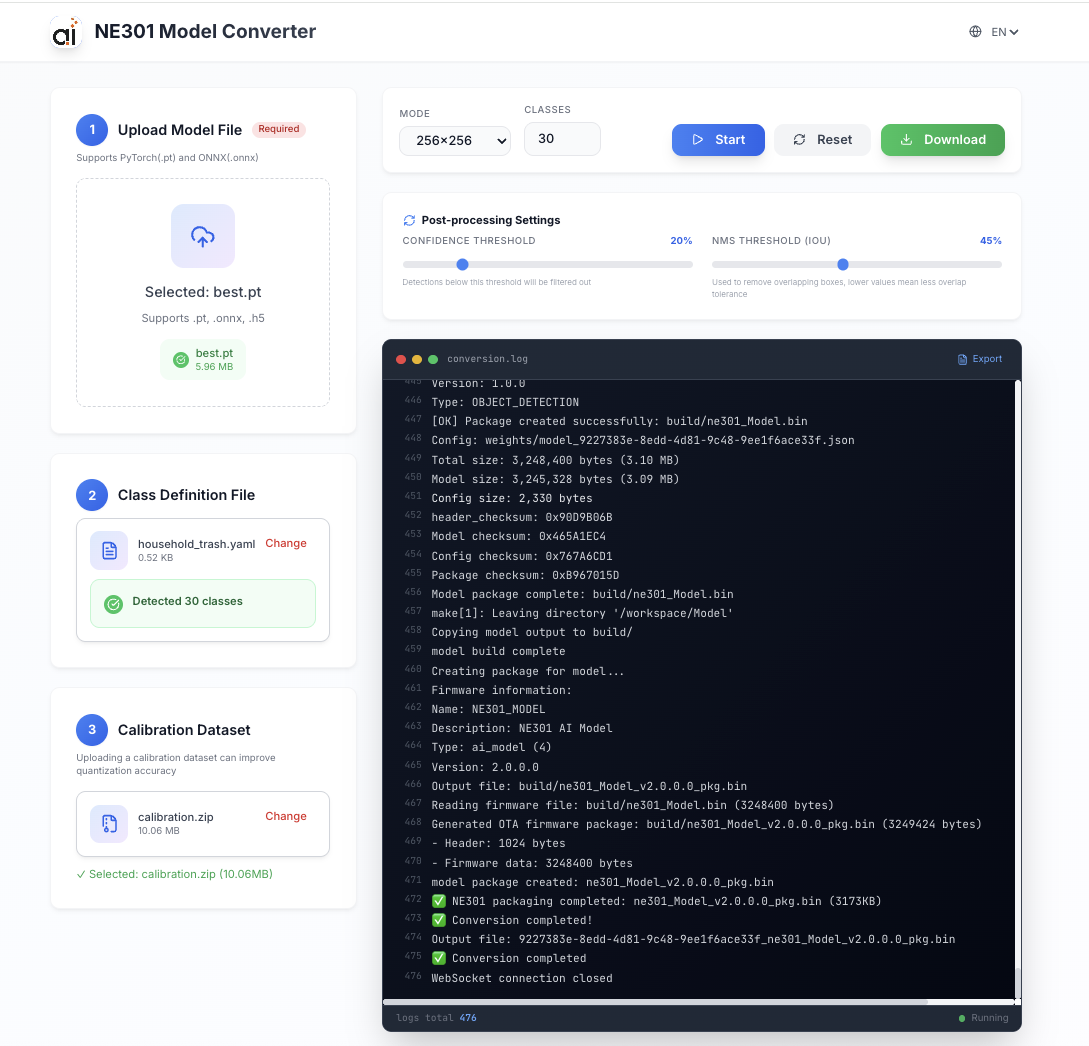Click the cloud upload icon
The height and width of the screenshot is (1046, 1089).
coord(203,236)
